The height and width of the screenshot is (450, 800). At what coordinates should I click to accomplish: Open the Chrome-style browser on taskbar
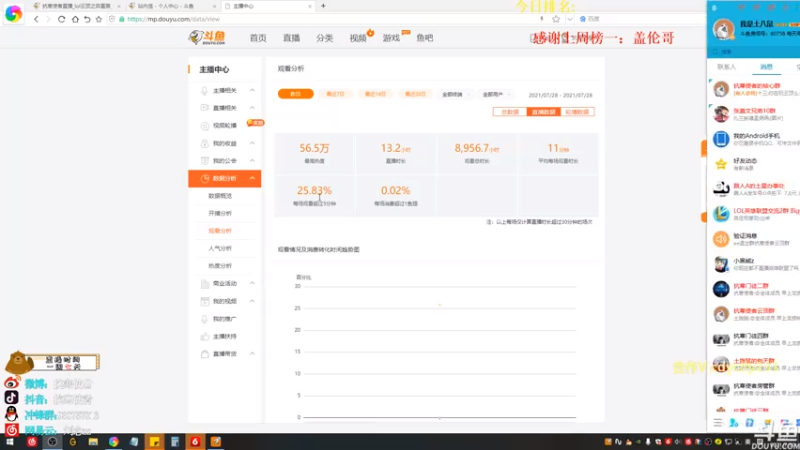click(x=113, y=442)
